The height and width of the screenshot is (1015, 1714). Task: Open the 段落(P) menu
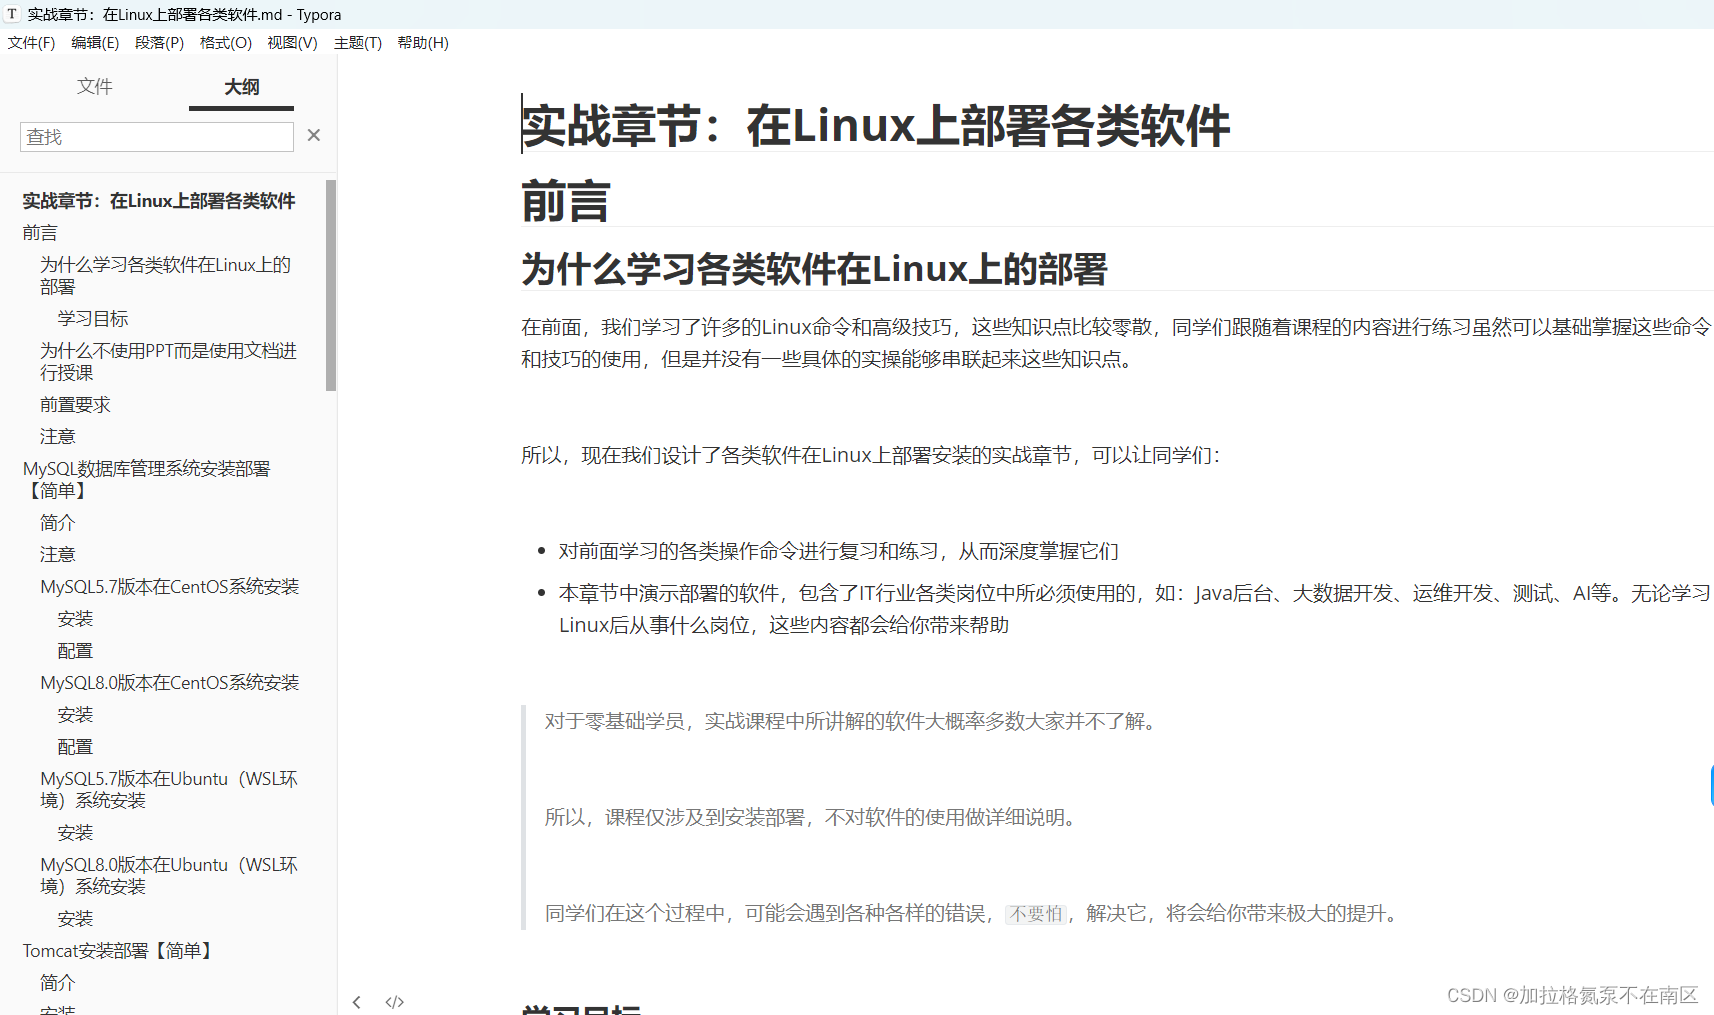point(160,43)
